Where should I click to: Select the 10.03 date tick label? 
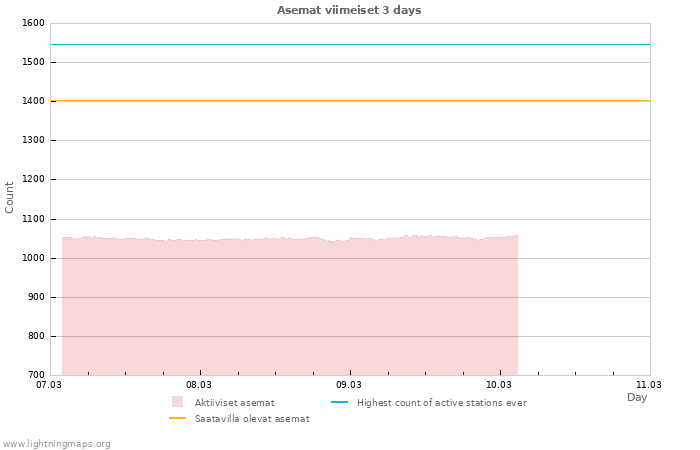tap(499, 384)
